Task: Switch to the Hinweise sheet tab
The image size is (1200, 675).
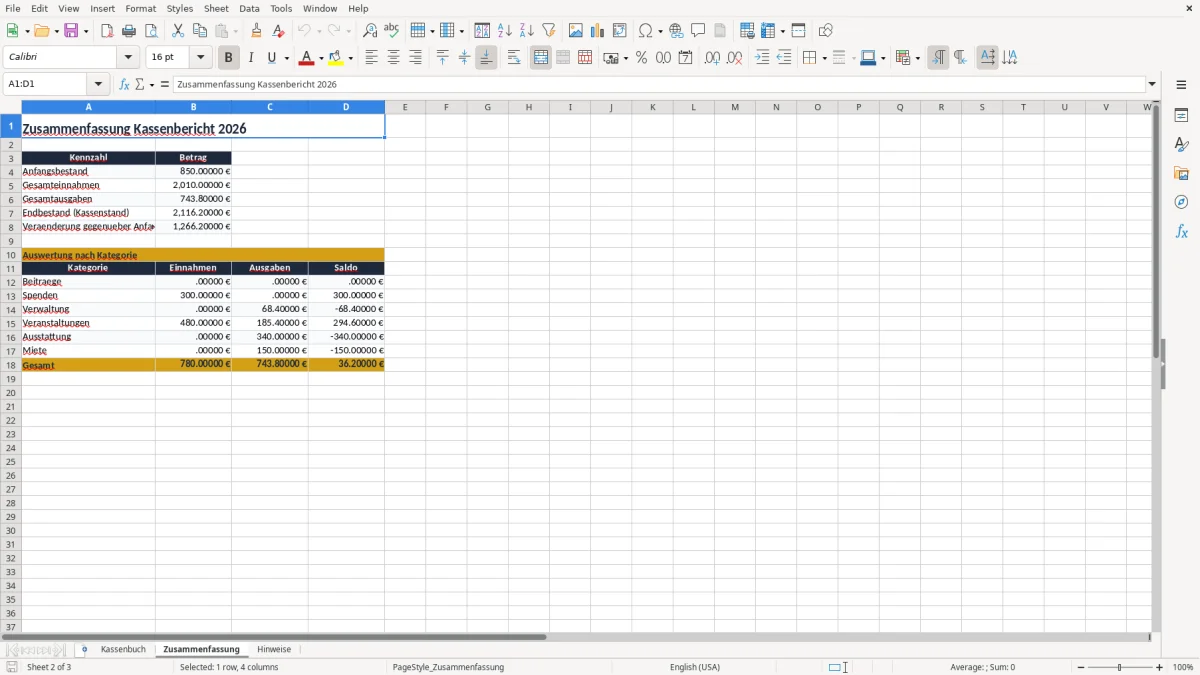Action: [x=274, y=650]
